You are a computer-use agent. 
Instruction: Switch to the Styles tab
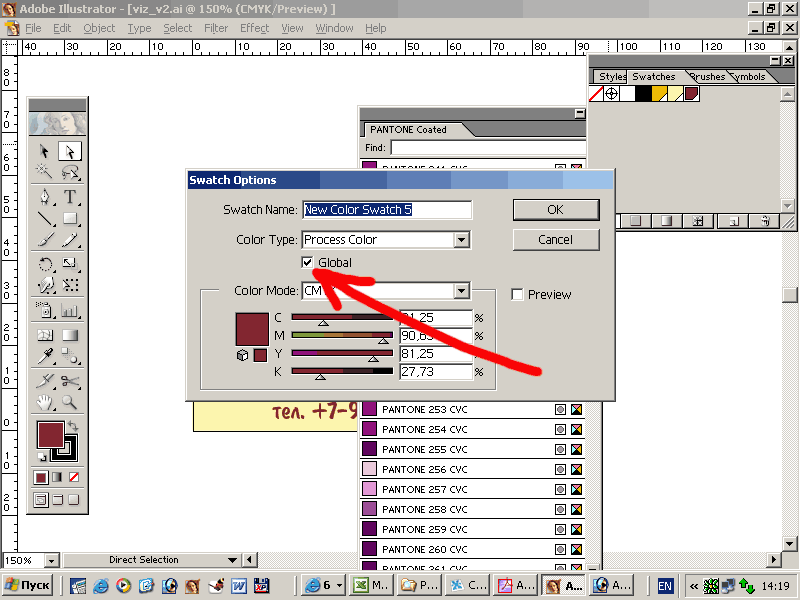612,77
